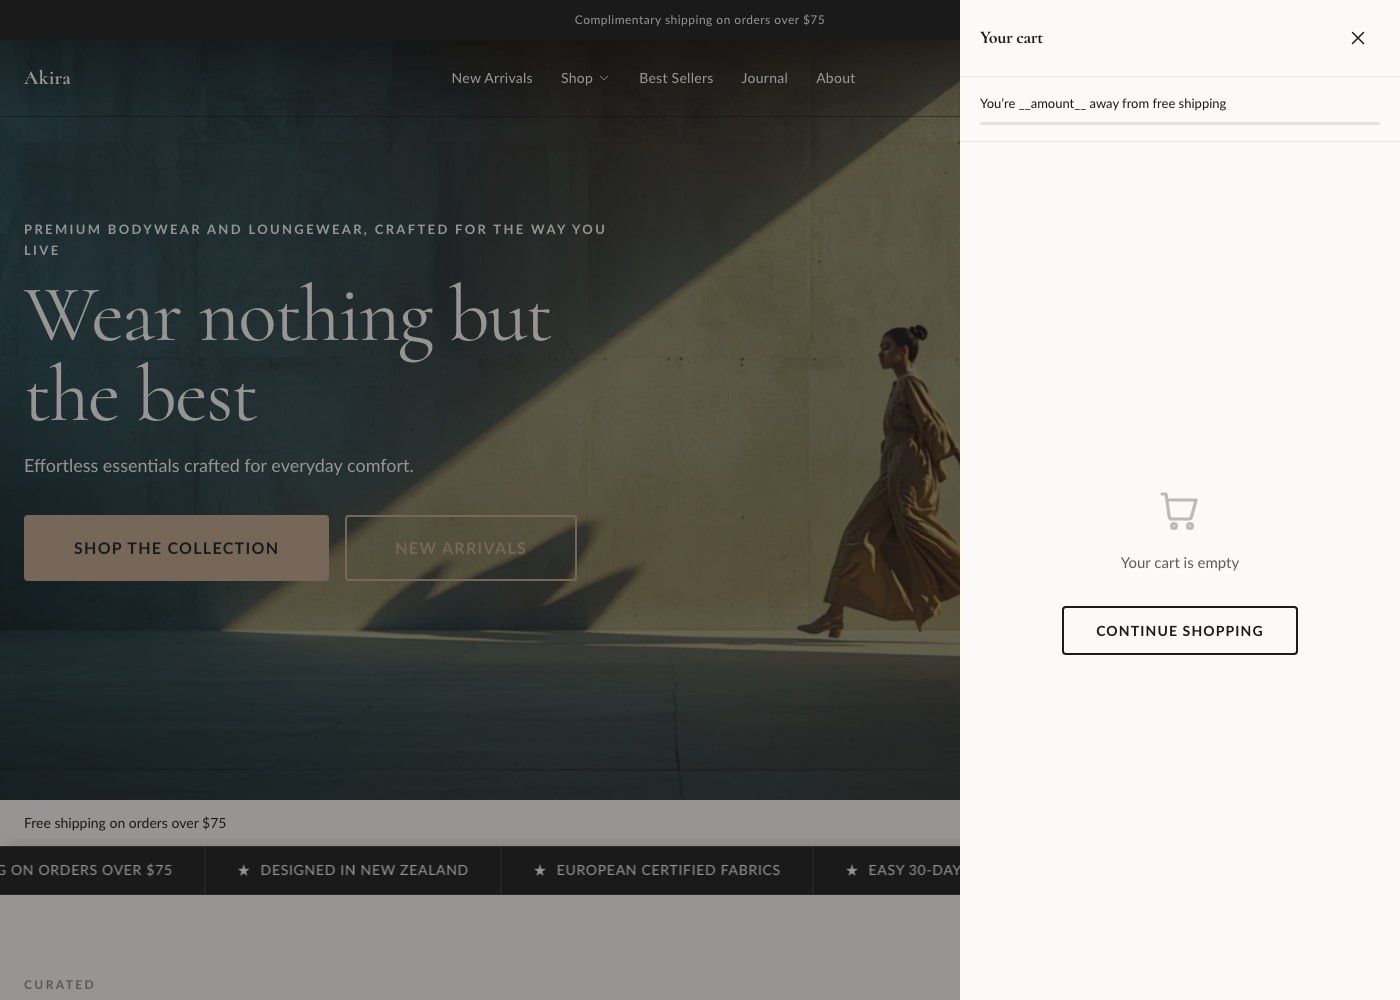Click the empty cart icon

pyautogui.click(x=1179, y=510)
